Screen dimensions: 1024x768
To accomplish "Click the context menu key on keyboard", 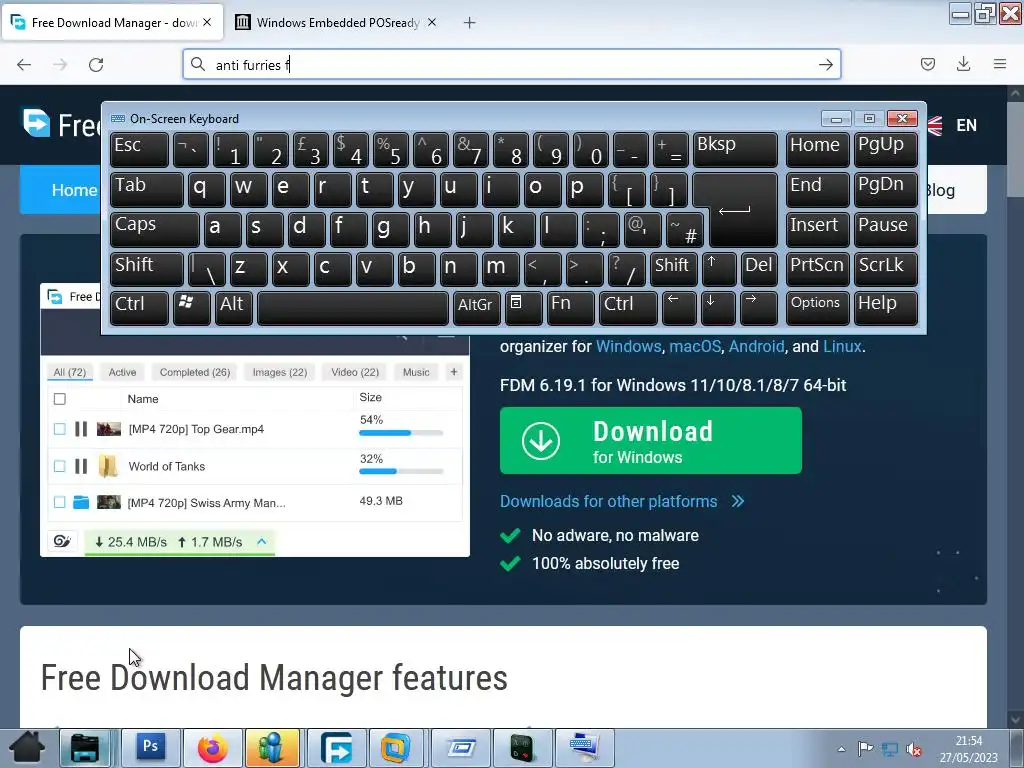I will pos(523,308).
